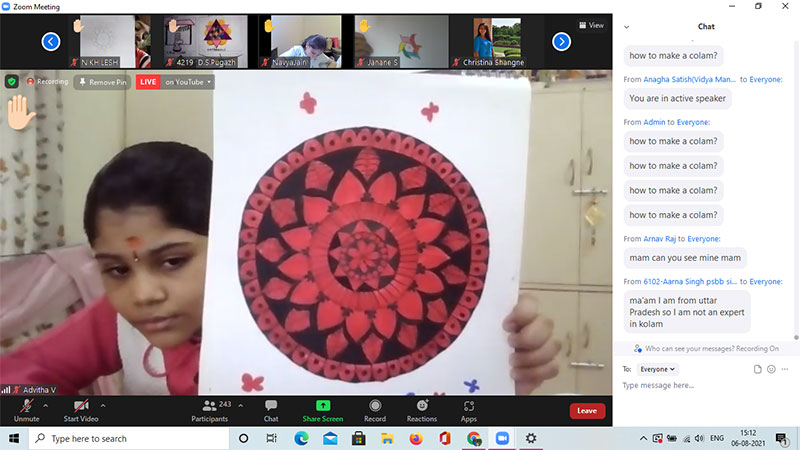Open the Apps panel
This screenshot has width=800, height=450.
click(468, 410)
